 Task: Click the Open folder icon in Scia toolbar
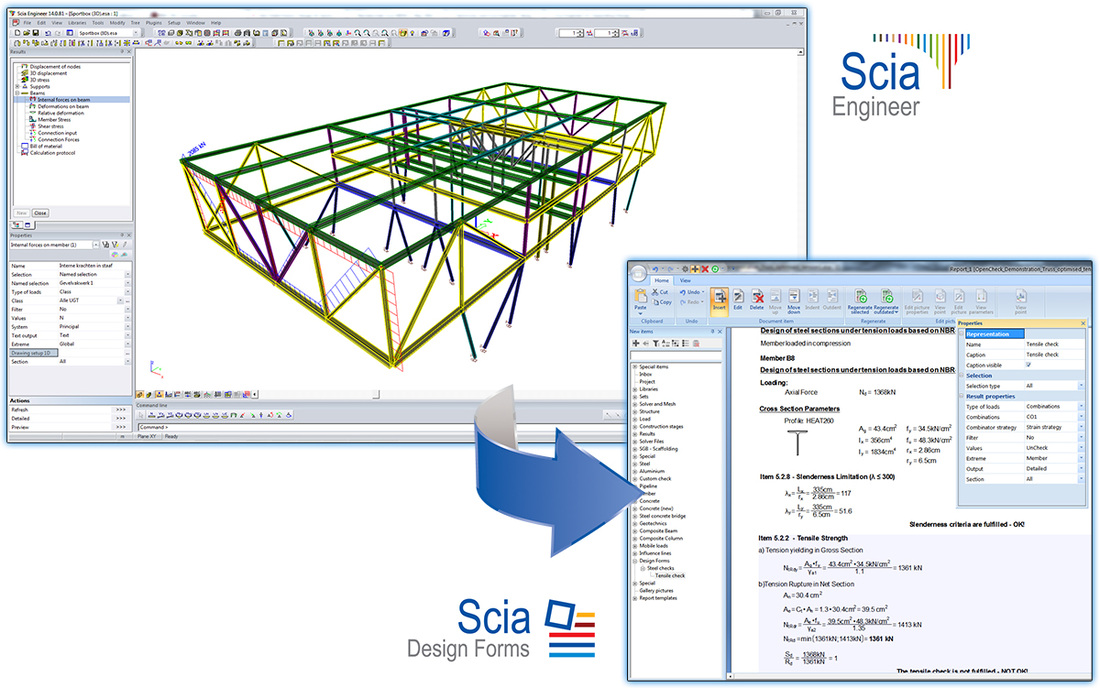pyautogui.click(x=27, y=33)
